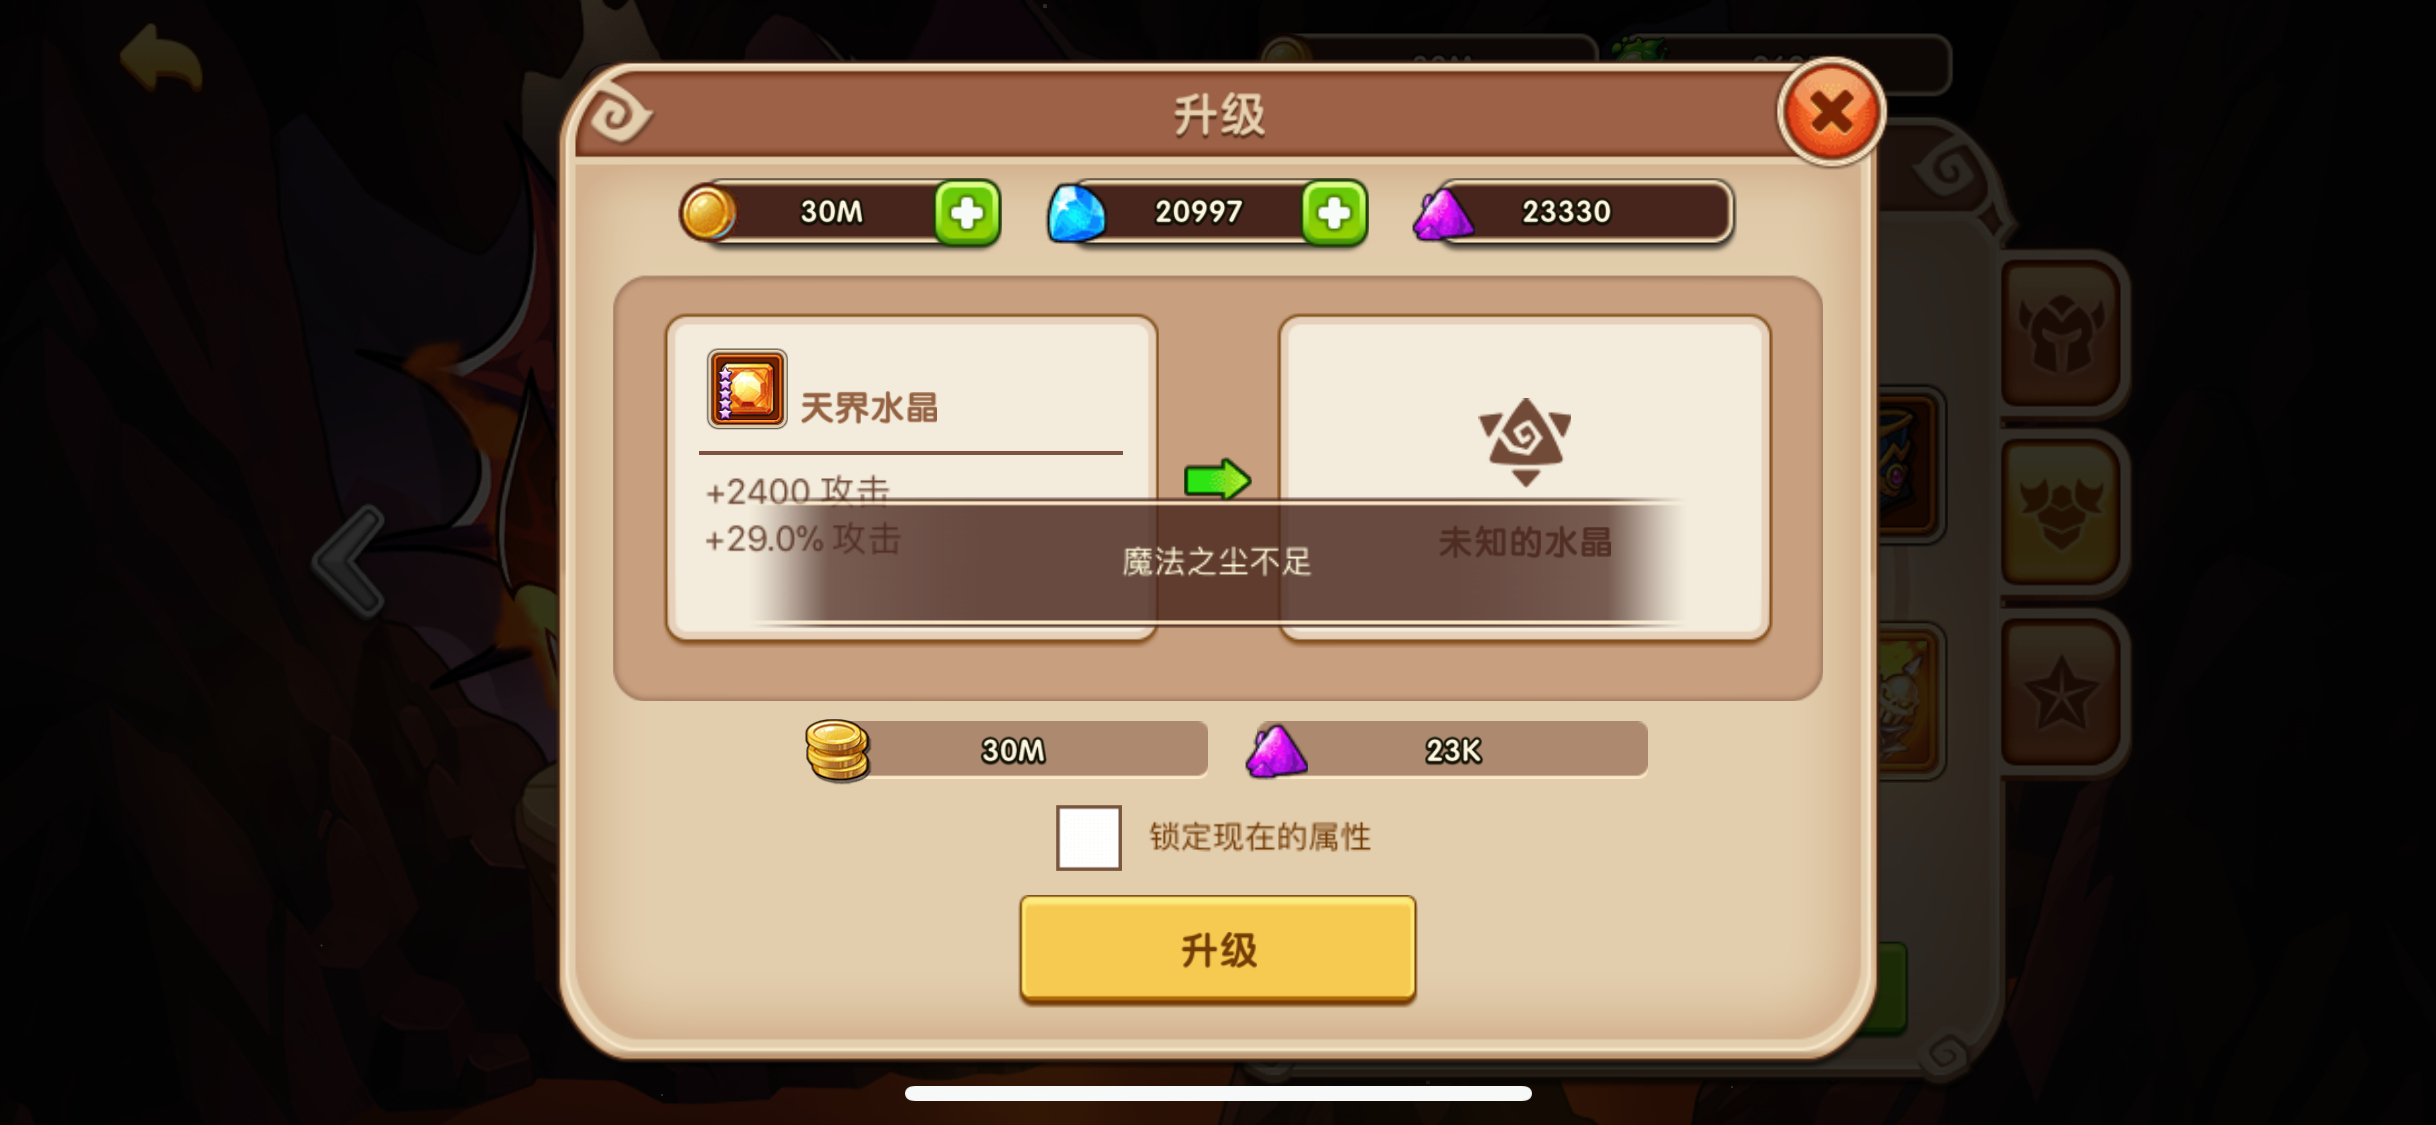This screenshot has width=2436, height=1125.
Task: Tap the purple magic dust icon at top
Action: tap(1442, 213)
